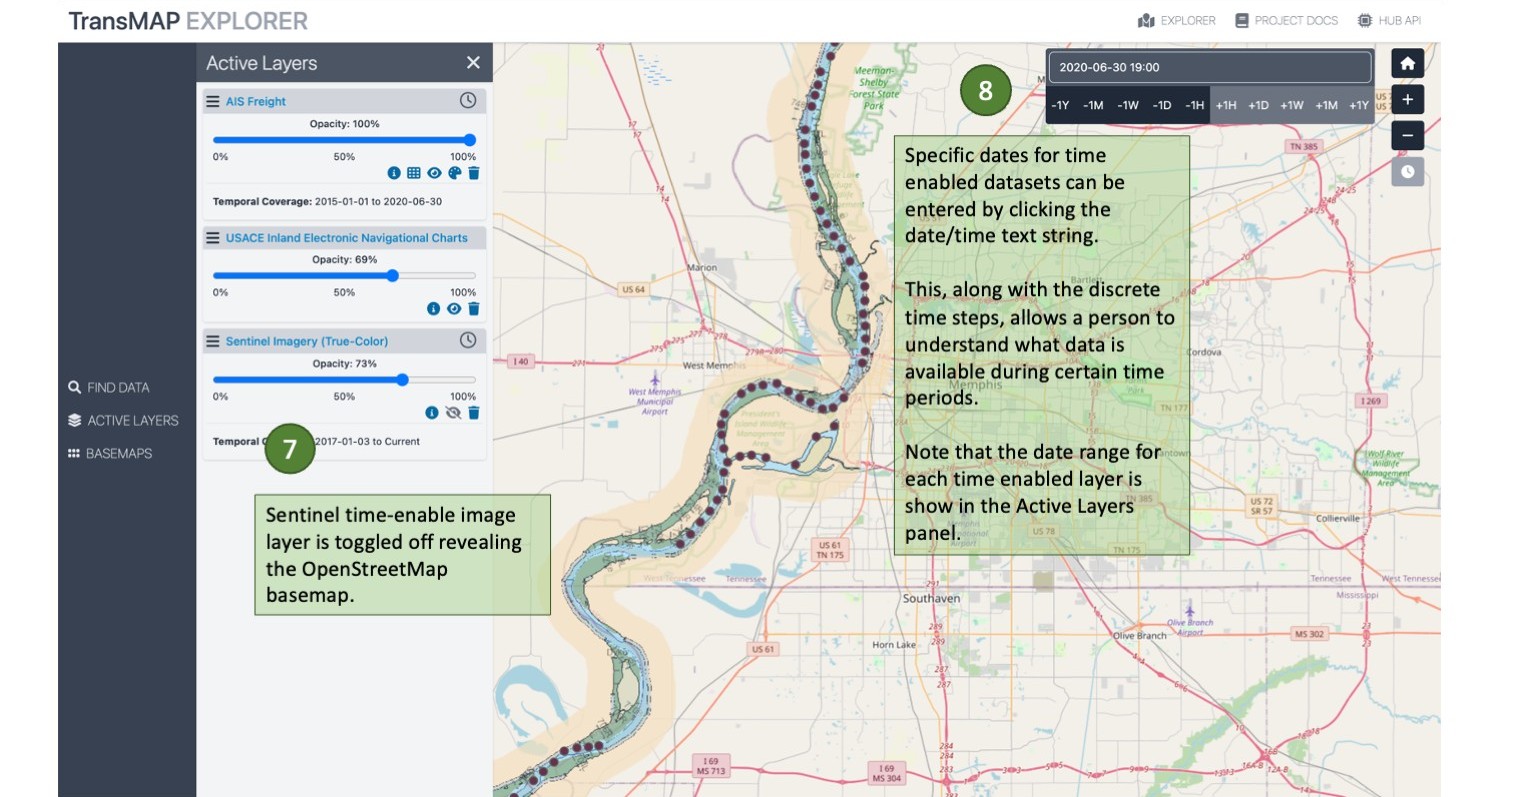Open PROJECT DOCS in the header
Screen dimensions: 1536x797
1286,20
